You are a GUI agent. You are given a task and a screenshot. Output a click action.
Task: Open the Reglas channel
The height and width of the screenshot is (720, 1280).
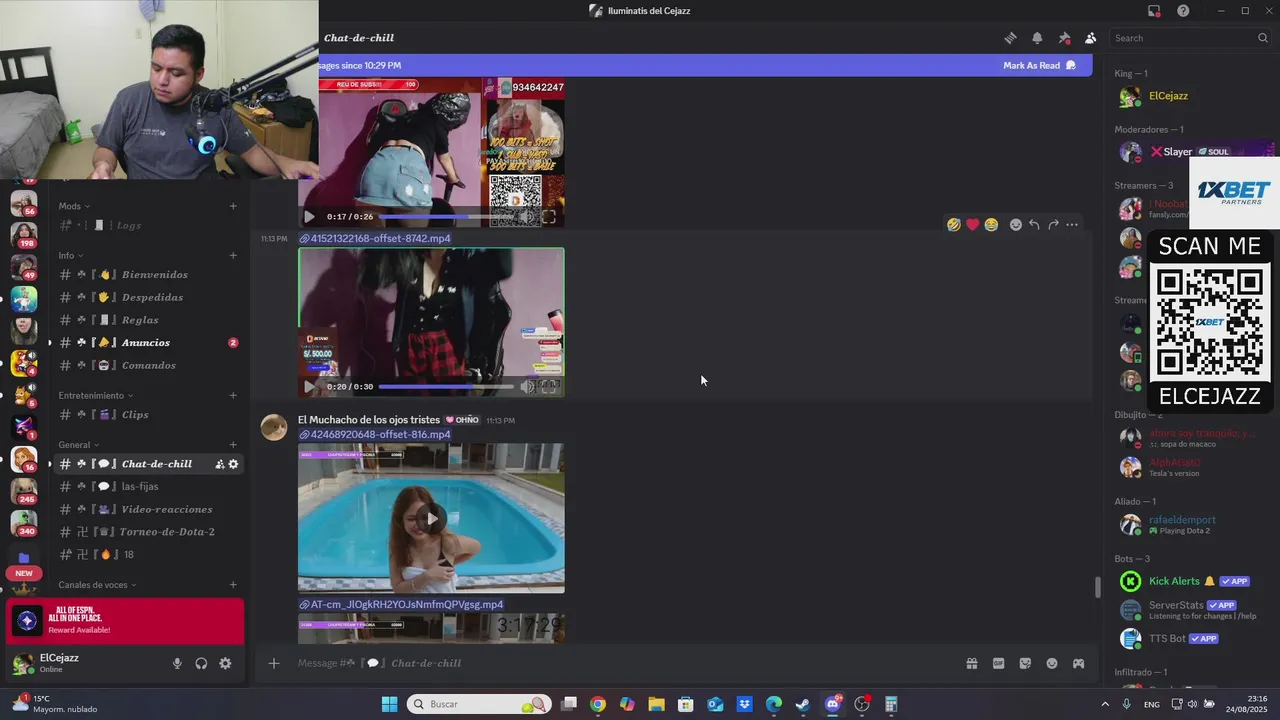(148, 320)
